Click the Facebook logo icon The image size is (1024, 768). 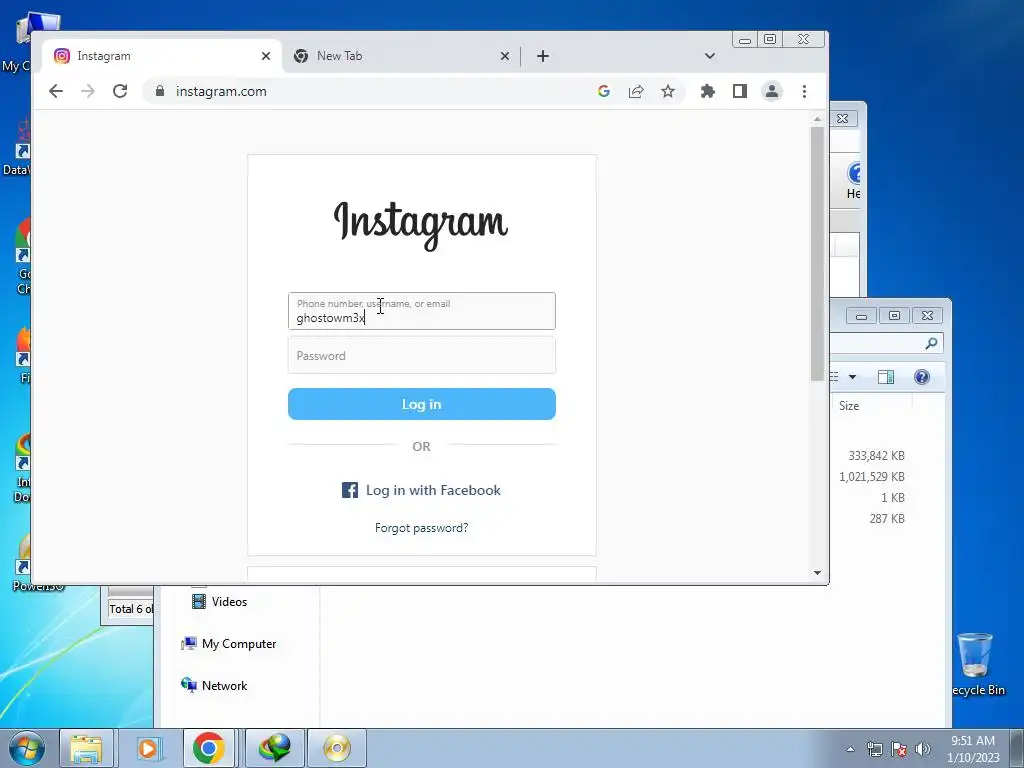click(x=350, y=490)
